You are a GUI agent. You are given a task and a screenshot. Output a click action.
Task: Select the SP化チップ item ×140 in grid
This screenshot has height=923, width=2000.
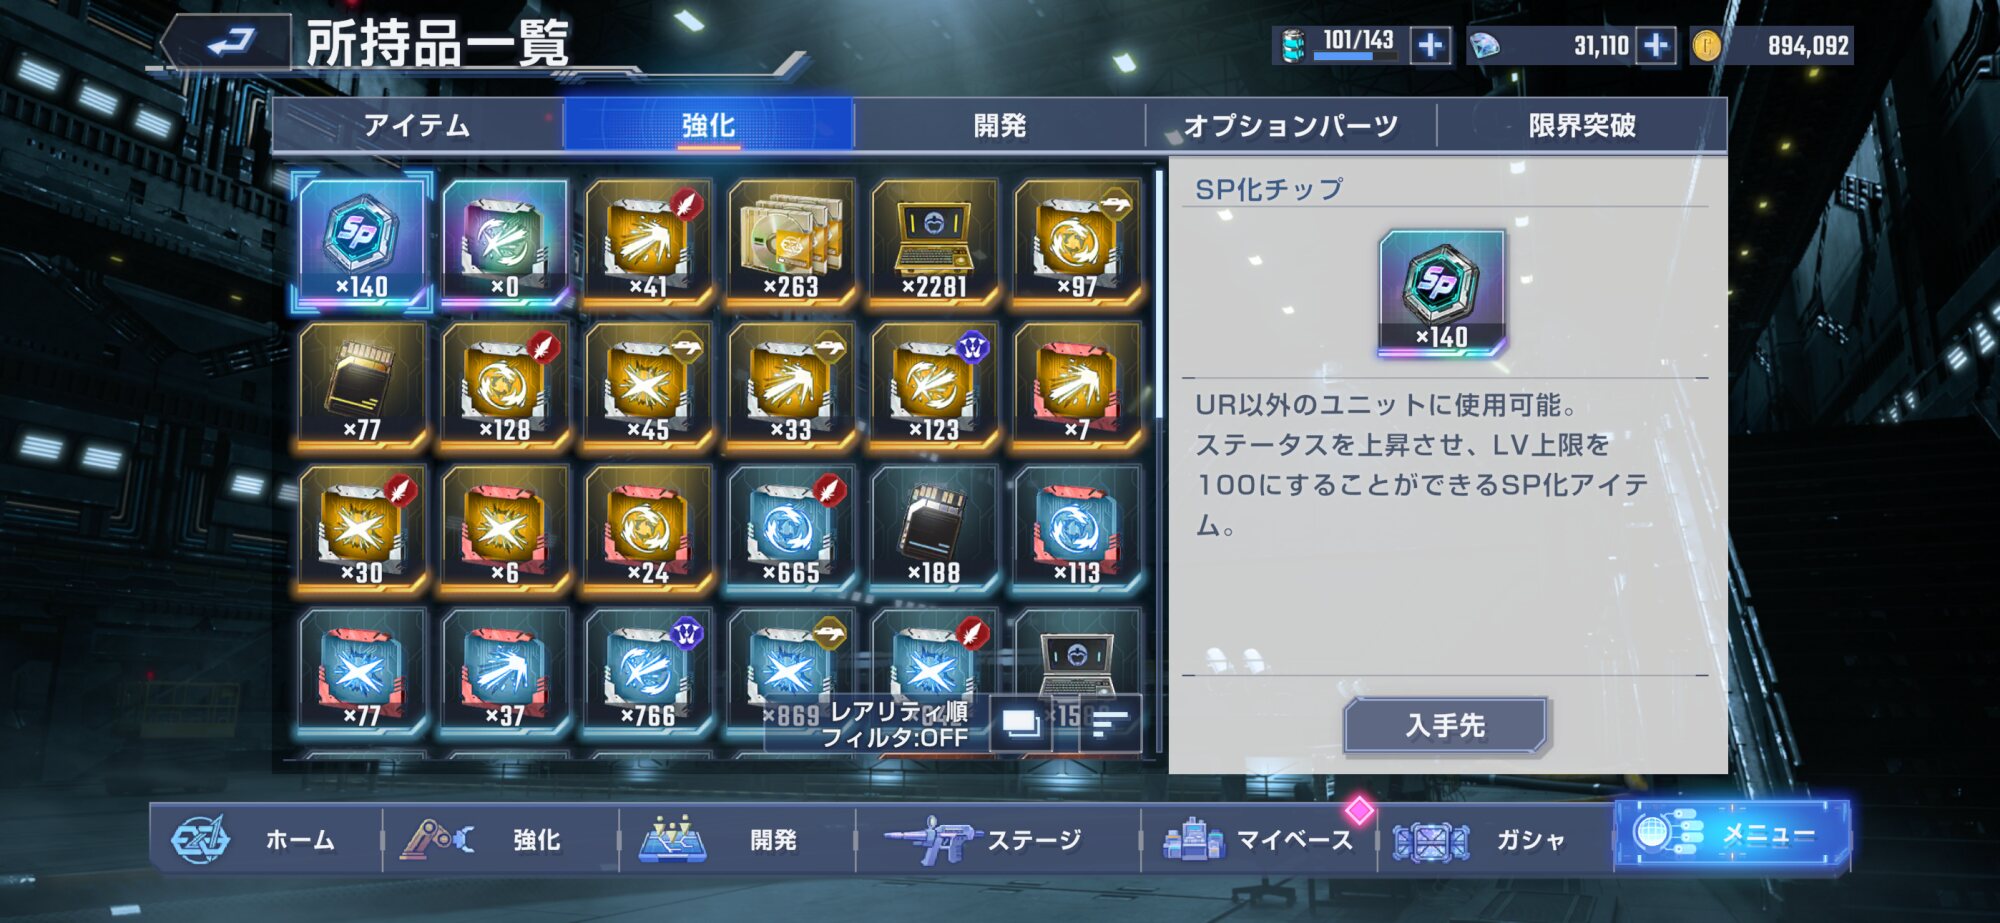point(362,241)
